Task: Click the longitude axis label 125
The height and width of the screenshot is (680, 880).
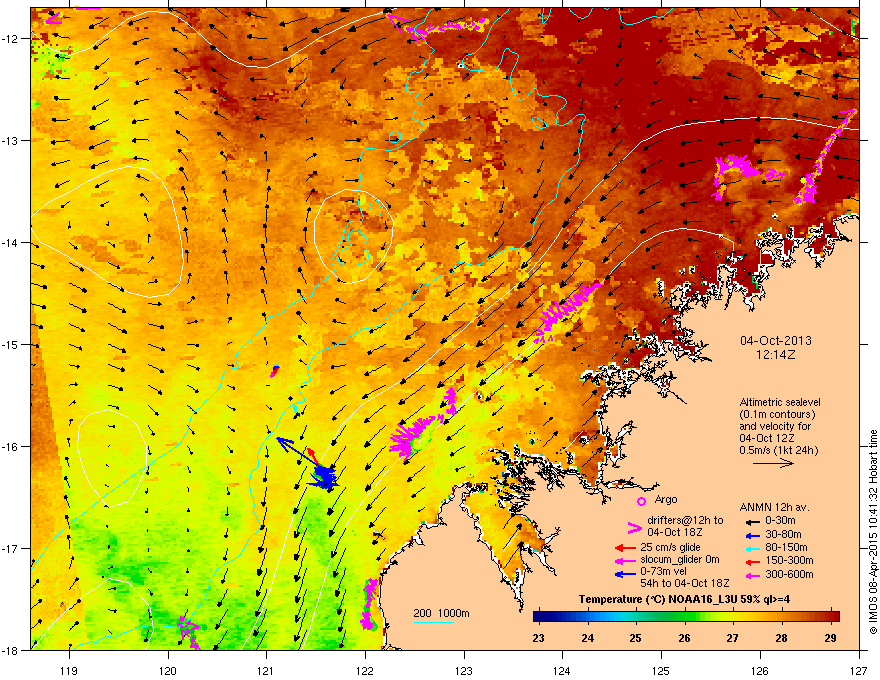Action: pos(661,670)
